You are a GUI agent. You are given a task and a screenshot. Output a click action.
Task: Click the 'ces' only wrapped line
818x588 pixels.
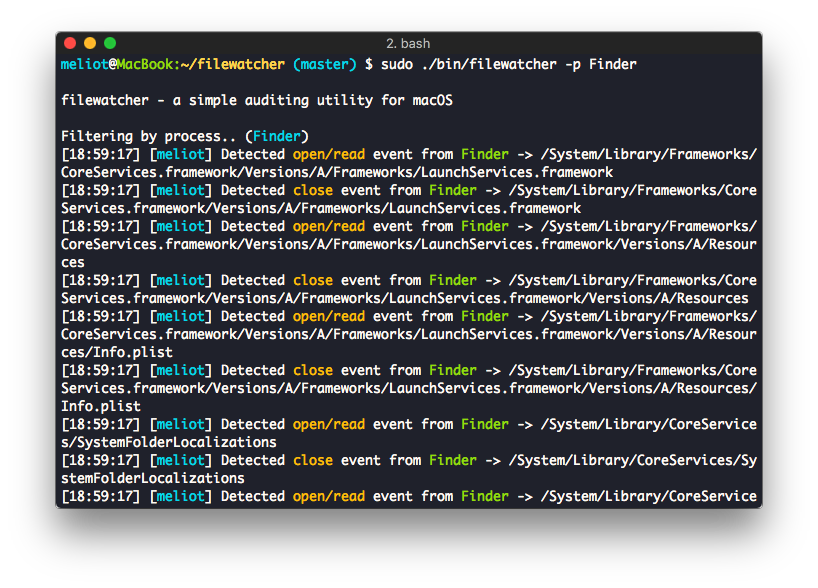click(73, 262)
